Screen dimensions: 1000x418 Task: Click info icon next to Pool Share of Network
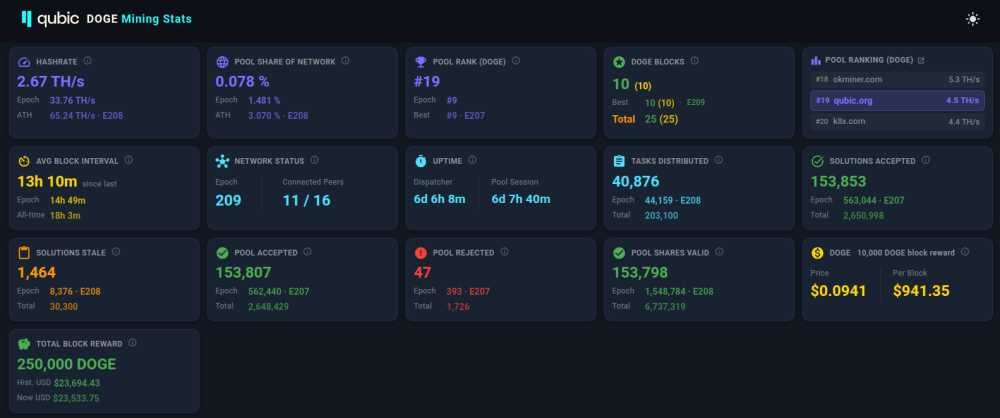pos(345,61)
